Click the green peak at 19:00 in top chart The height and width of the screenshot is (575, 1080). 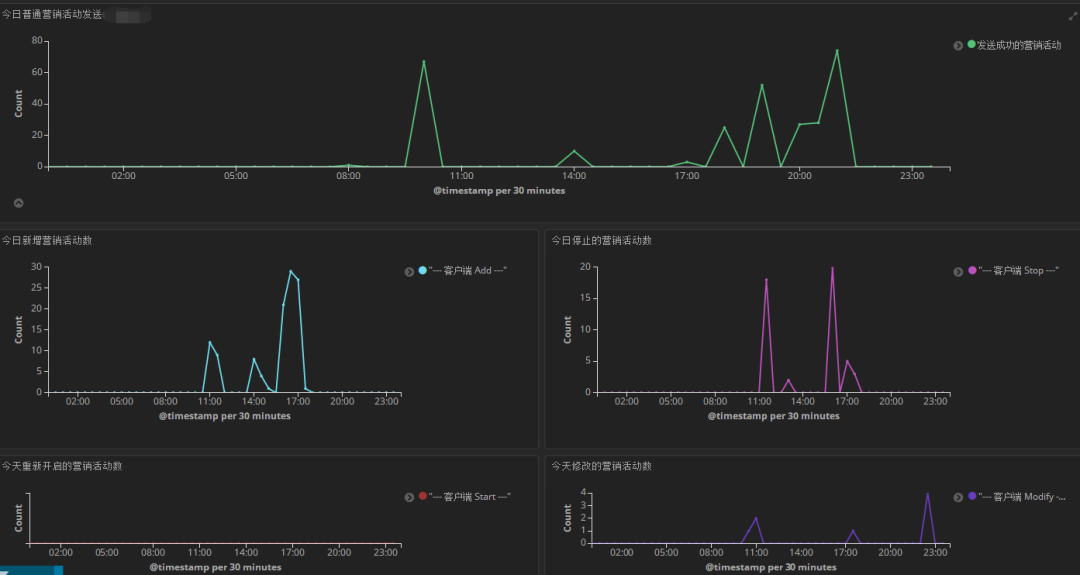coord(762,85)
